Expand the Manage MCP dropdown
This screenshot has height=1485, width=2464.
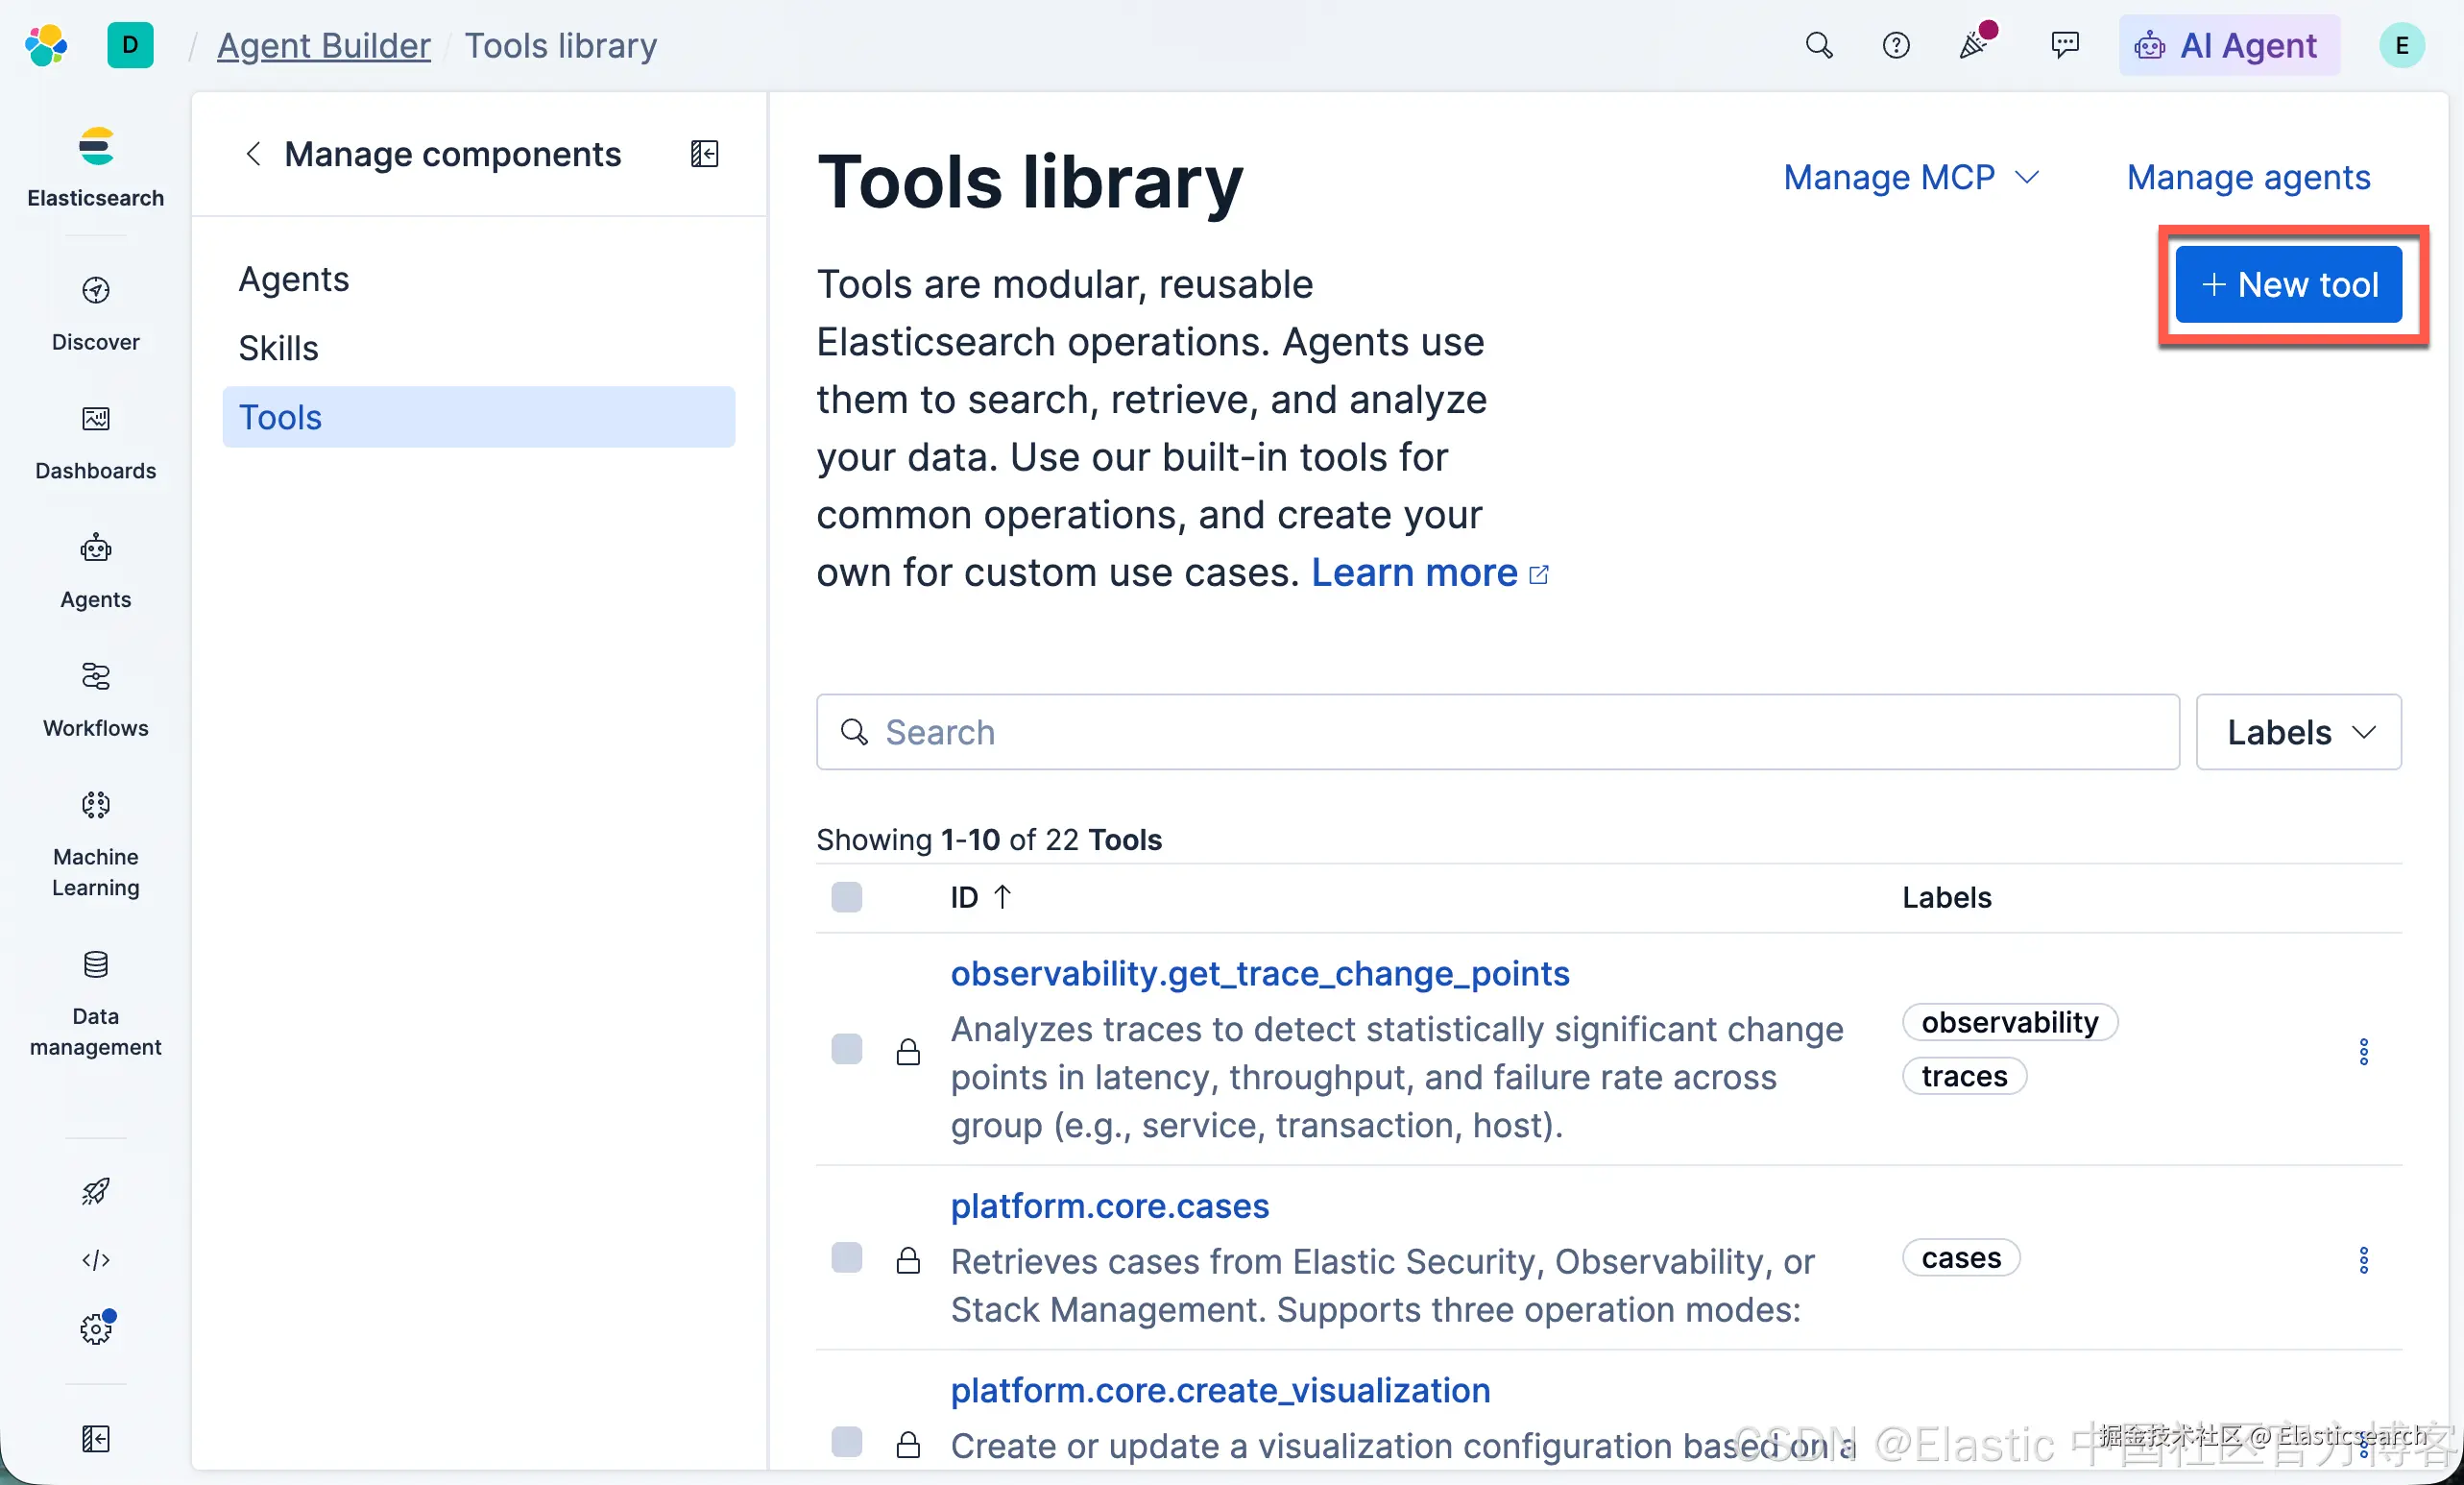click(x=1911, y=177)
